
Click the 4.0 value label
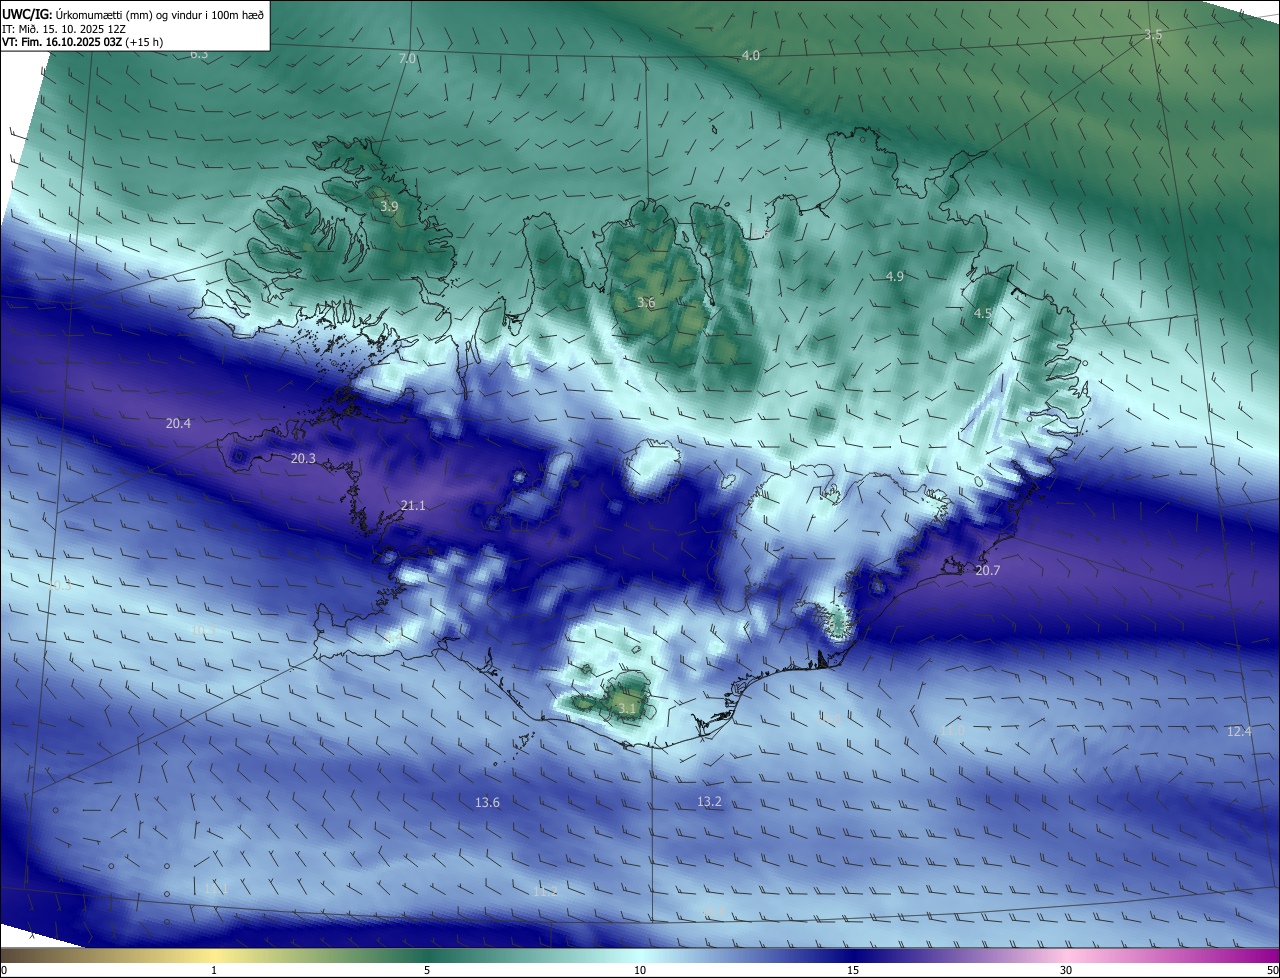750,56
